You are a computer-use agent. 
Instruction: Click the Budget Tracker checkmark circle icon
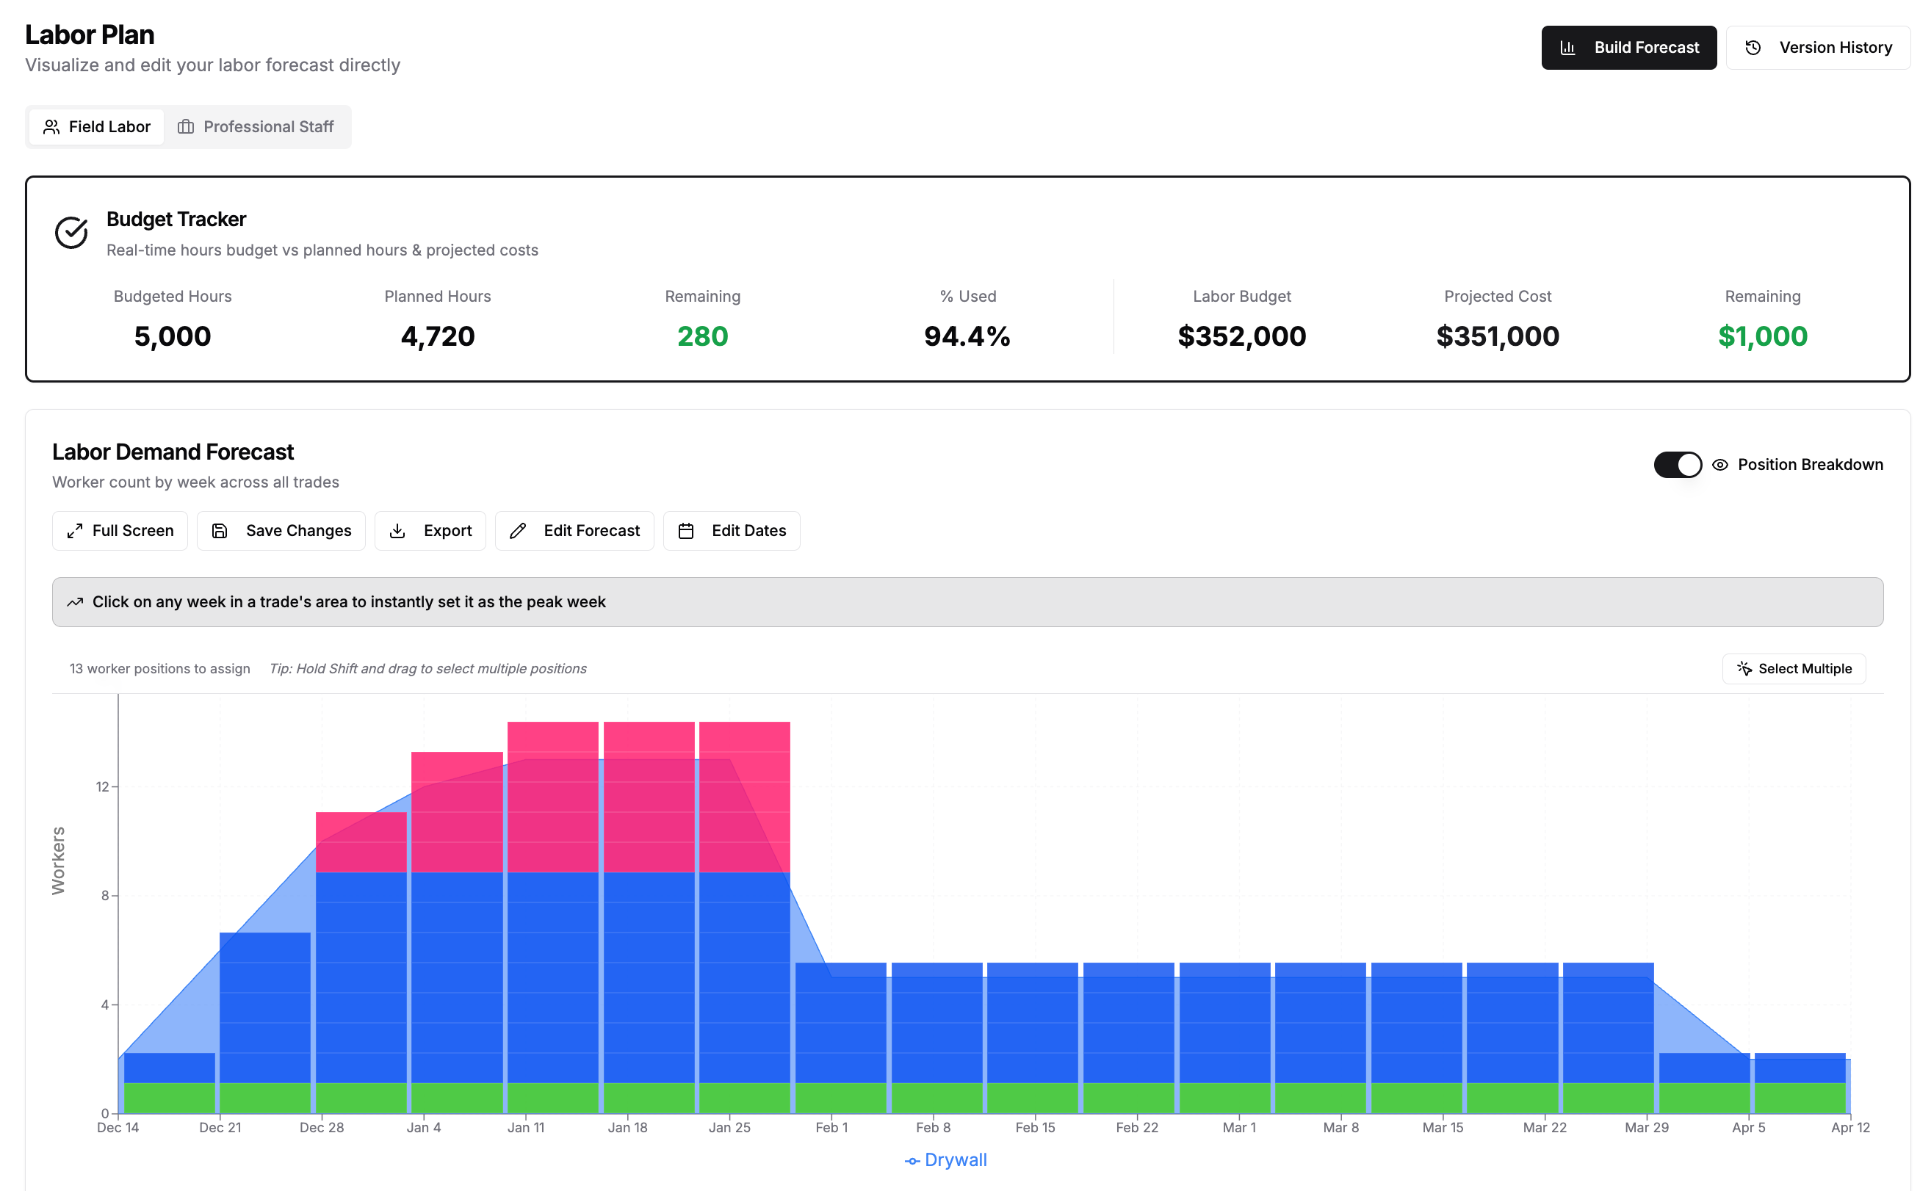71,233
